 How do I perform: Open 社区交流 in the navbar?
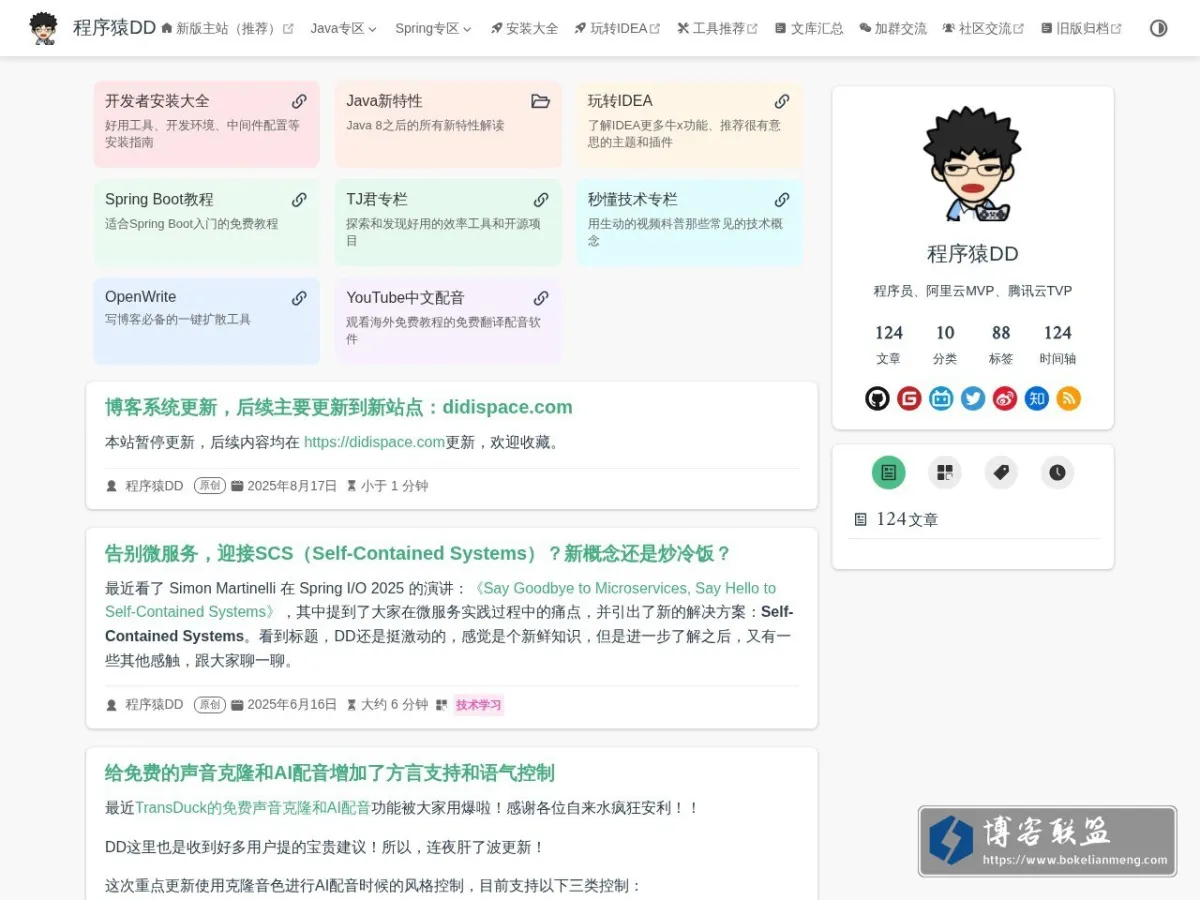[x=983, y=28]
